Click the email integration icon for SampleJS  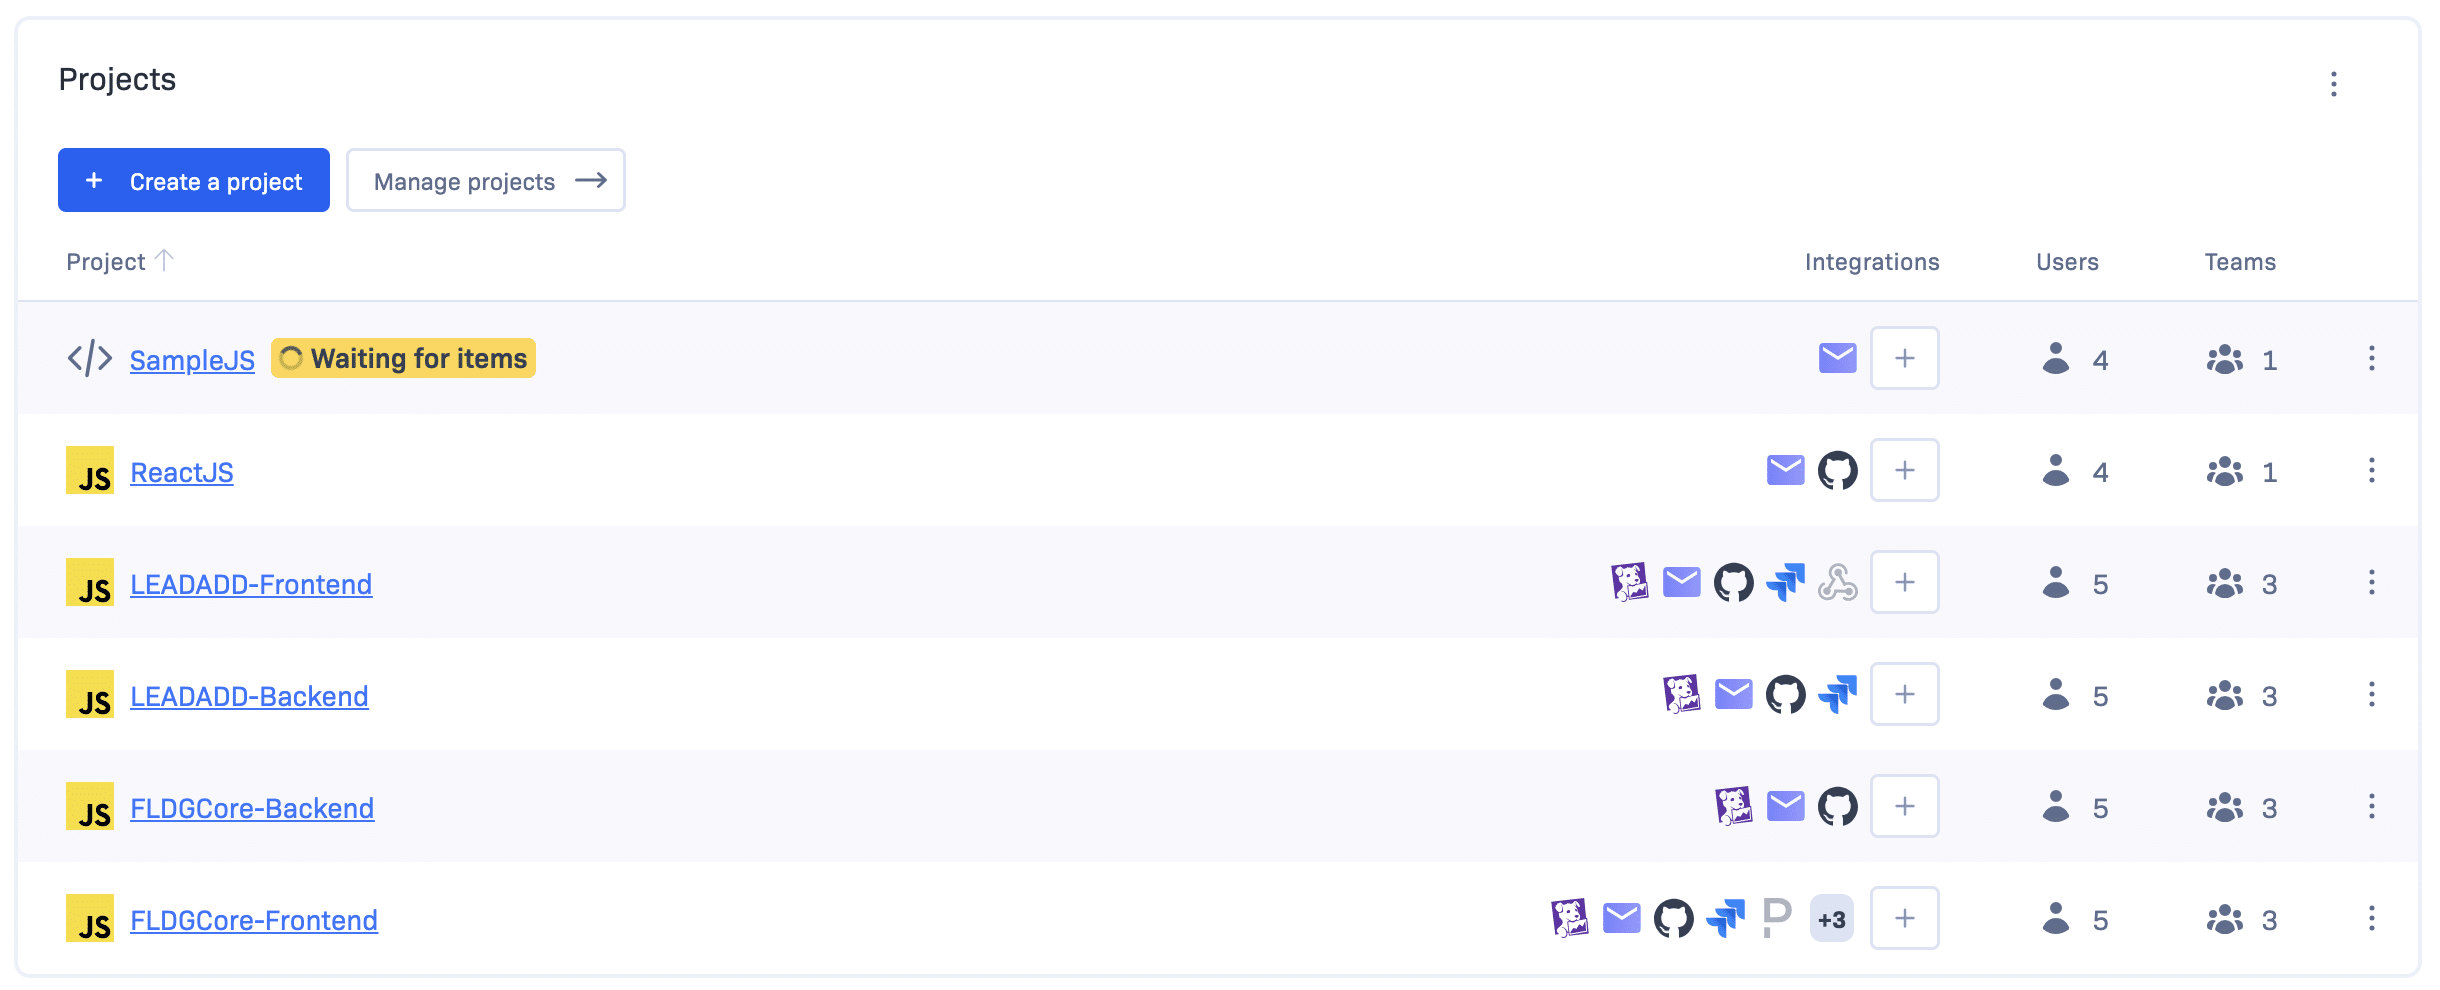tap(1837, 358)
